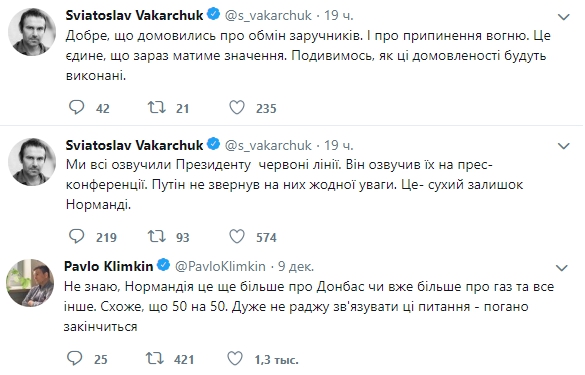Viewport: 585px width, 375px height.
Task: Reply to Pavlo Klimkin's tweet
Action: coord(75,358)
